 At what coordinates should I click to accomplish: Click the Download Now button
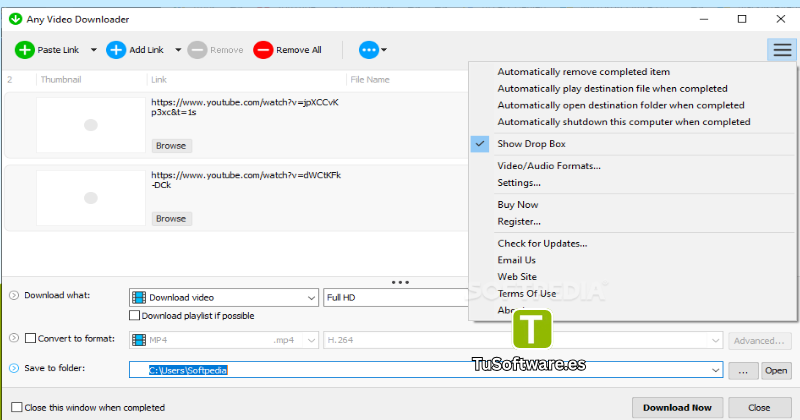click(678, 407)
